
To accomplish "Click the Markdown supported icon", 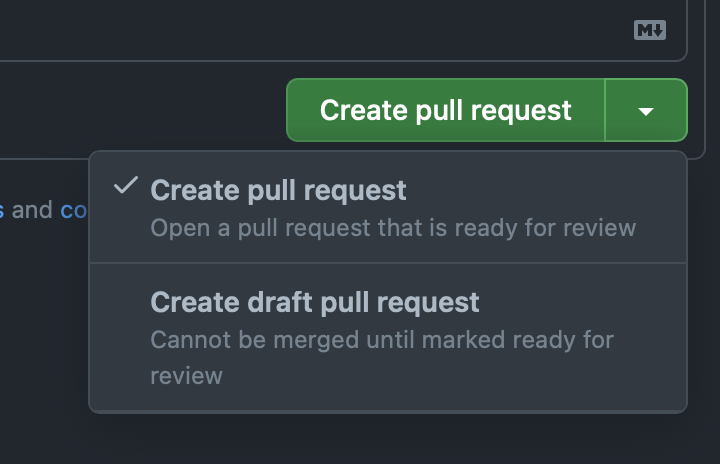I will (650, 30).
